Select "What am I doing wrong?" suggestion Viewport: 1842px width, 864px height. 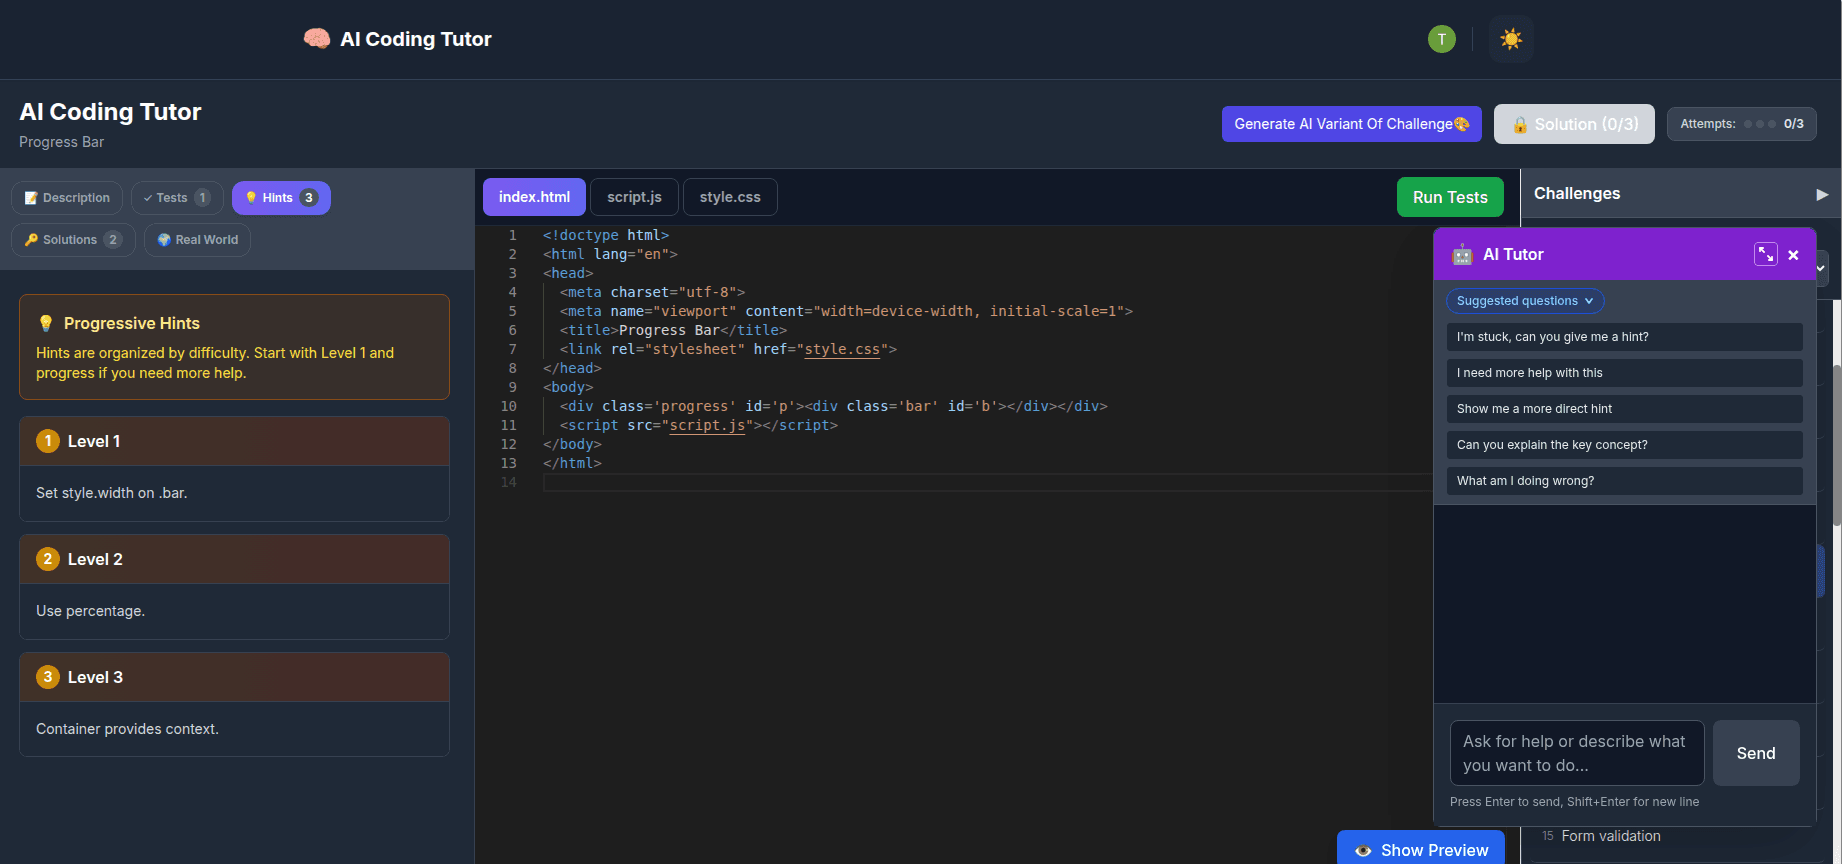[1624, 481]
